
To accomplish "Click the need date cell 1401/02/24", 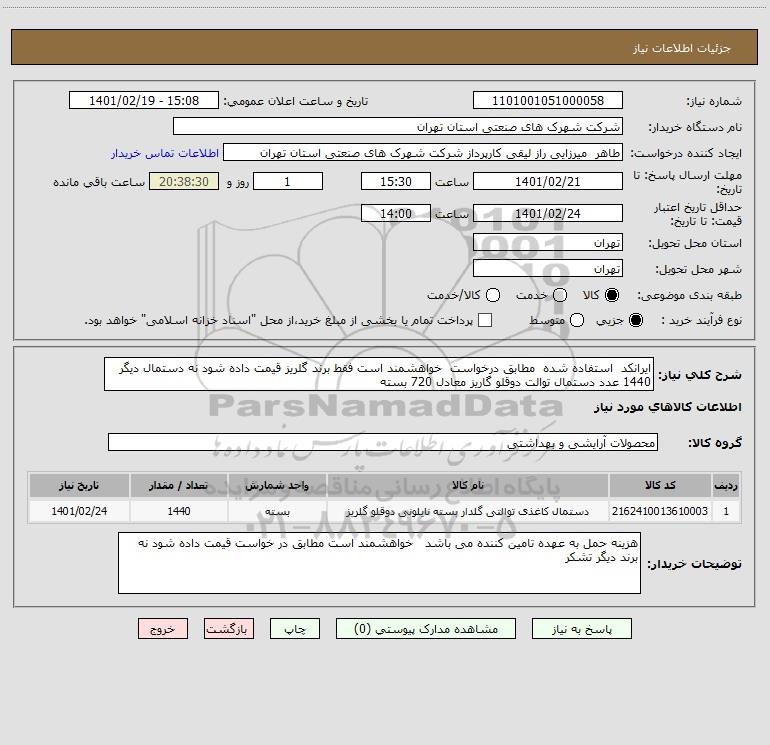I will click(79, 511).
